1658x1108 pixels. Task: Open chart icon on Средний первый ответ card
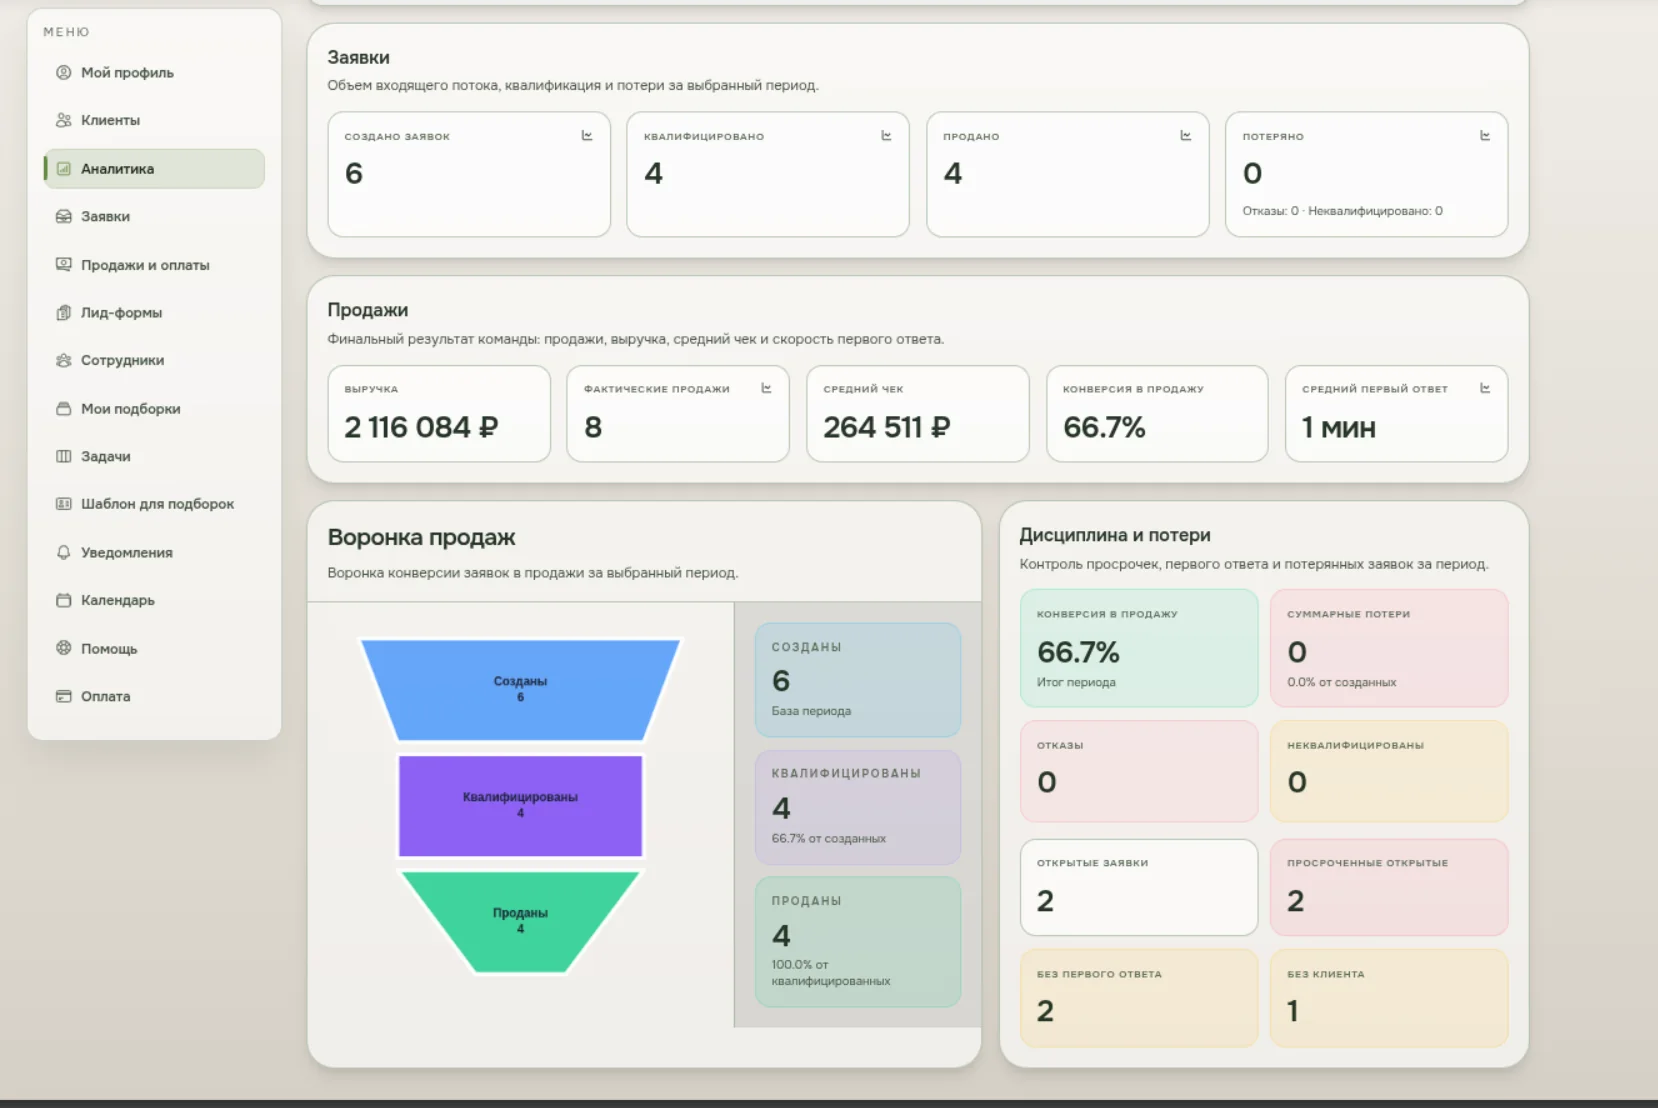point(1485,388)
